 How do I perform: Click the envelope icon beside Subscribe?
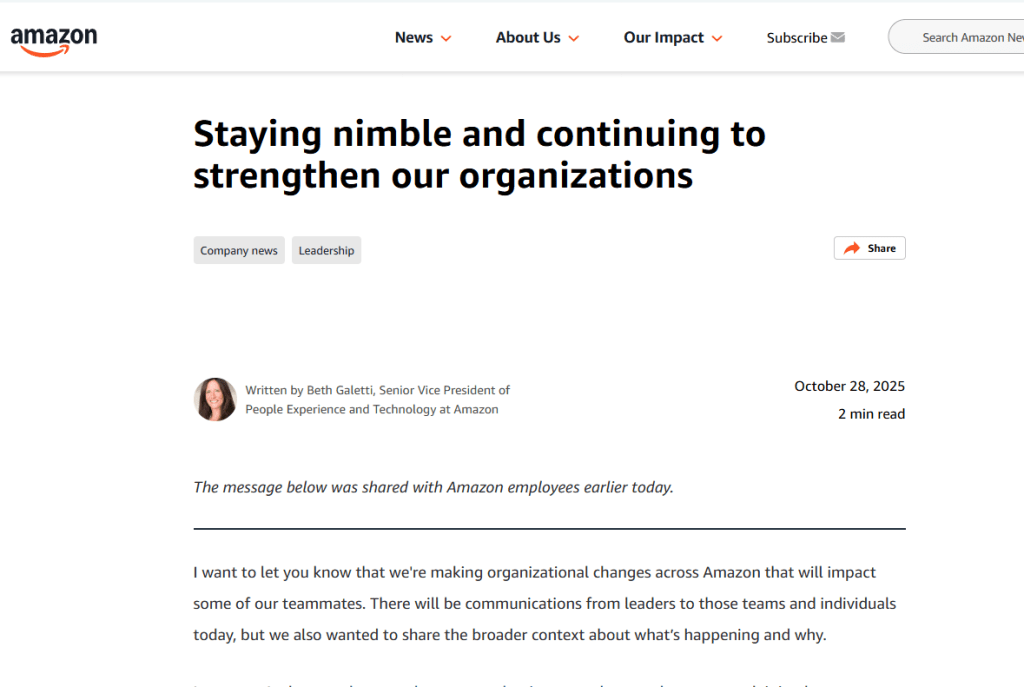click(838, 38)
